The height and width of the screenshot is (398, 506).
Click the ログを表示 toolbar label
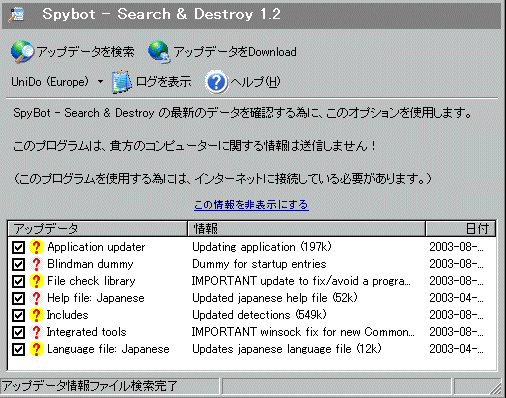(x=163, y=82)
